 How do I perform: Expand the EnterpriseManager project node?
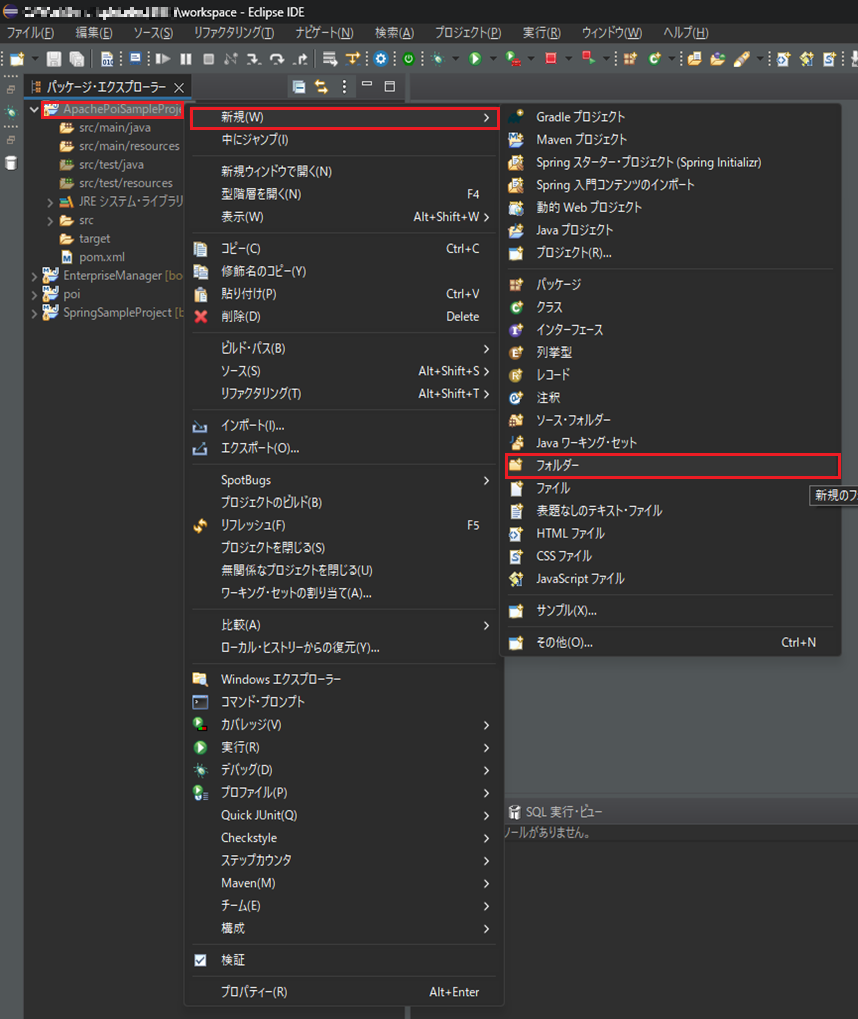point(34,276)
